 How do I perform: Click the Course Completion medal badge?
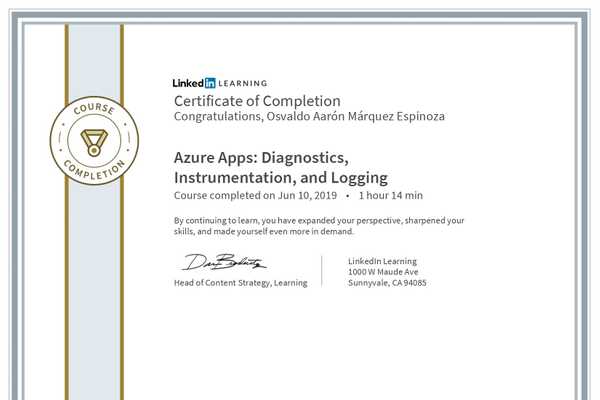94,140
